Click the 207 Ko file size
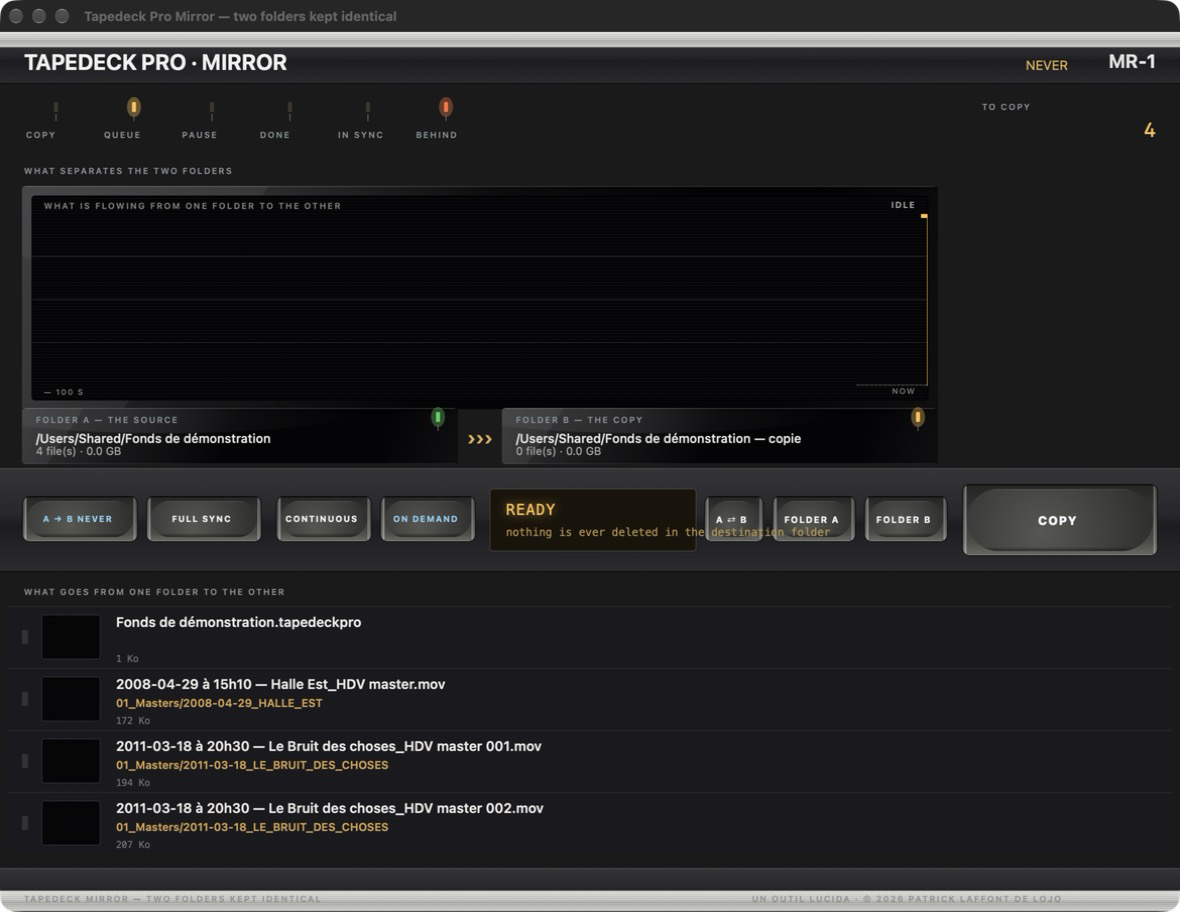 tap(132, 845)
